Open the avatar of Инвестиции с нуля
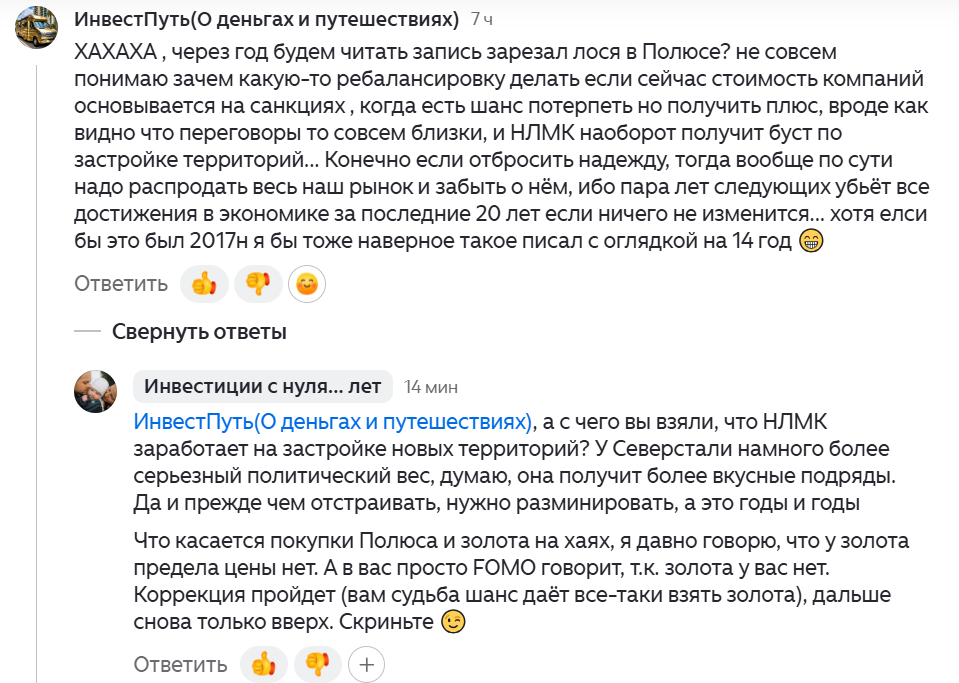 click(x=95, y=390)
